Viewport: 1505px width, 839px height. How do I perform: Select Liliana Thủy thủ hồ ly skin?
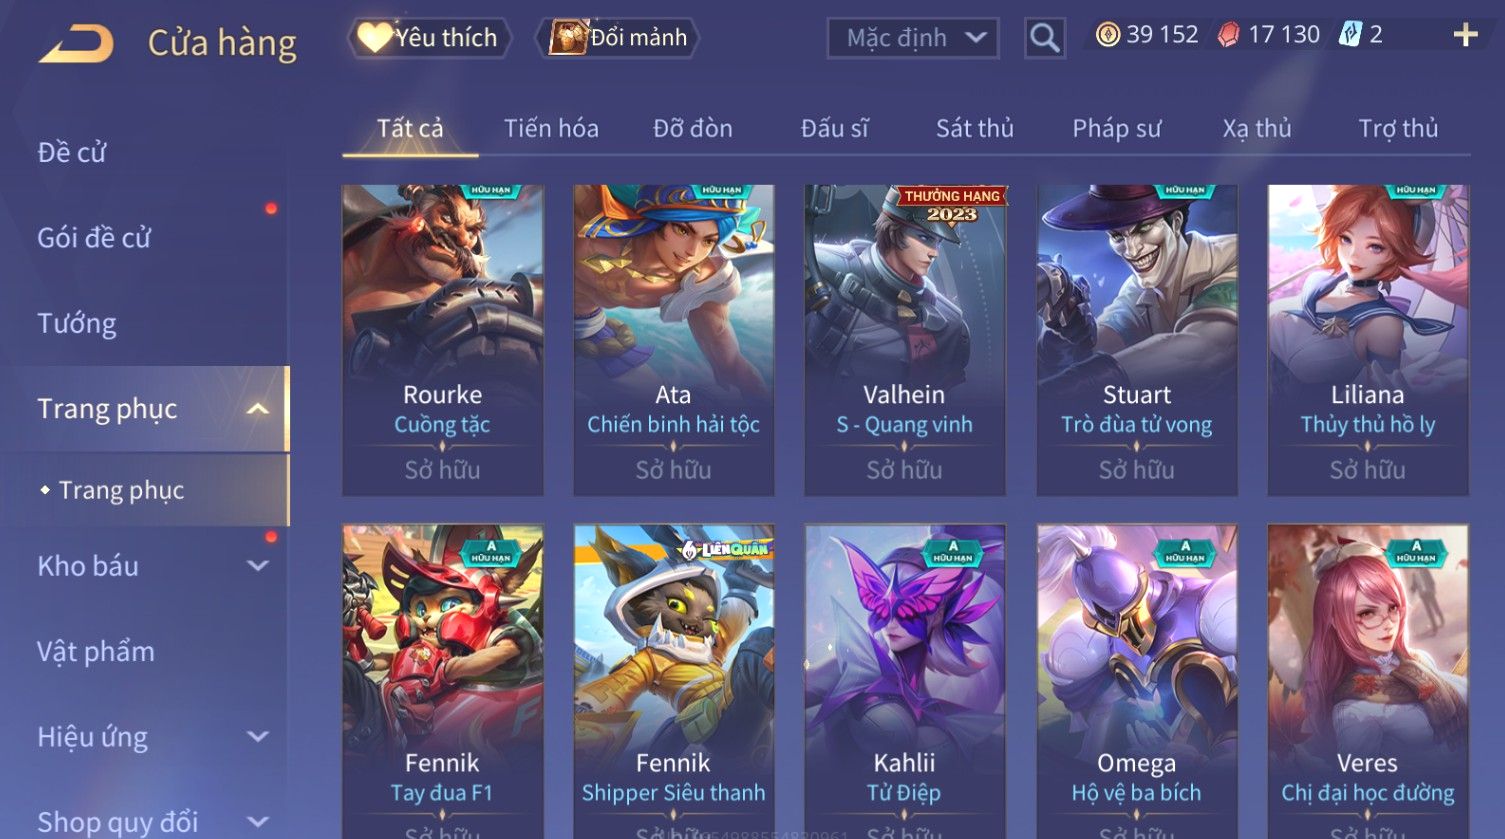pos(1367,340)
